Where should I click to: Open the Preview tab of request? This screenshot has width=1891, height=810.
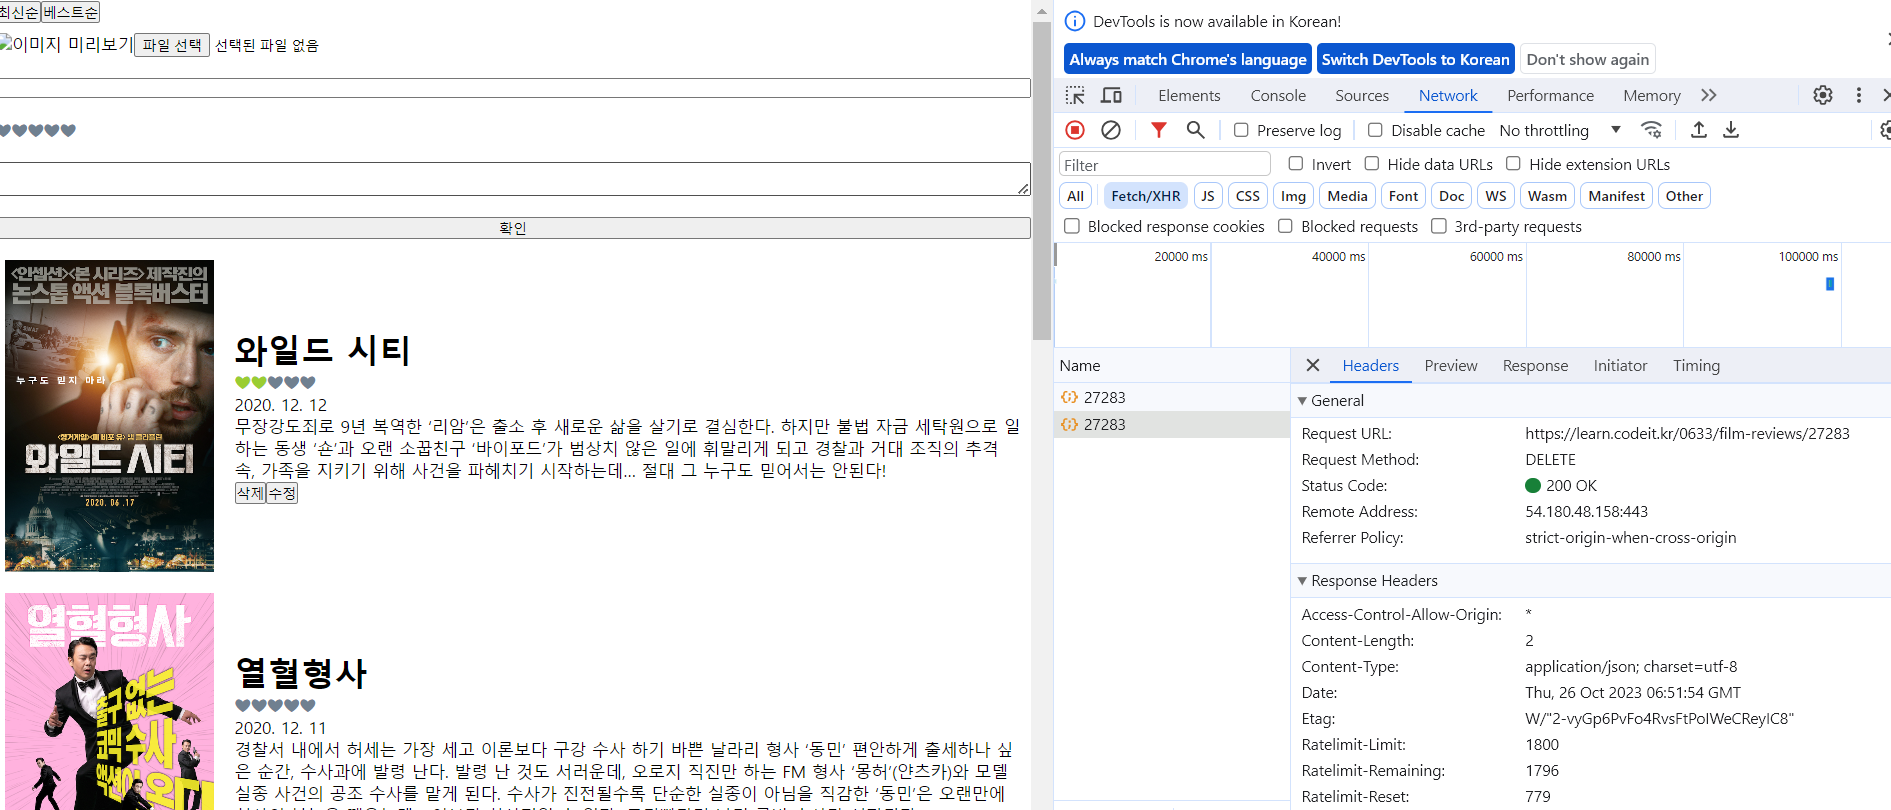(1450, 366)
